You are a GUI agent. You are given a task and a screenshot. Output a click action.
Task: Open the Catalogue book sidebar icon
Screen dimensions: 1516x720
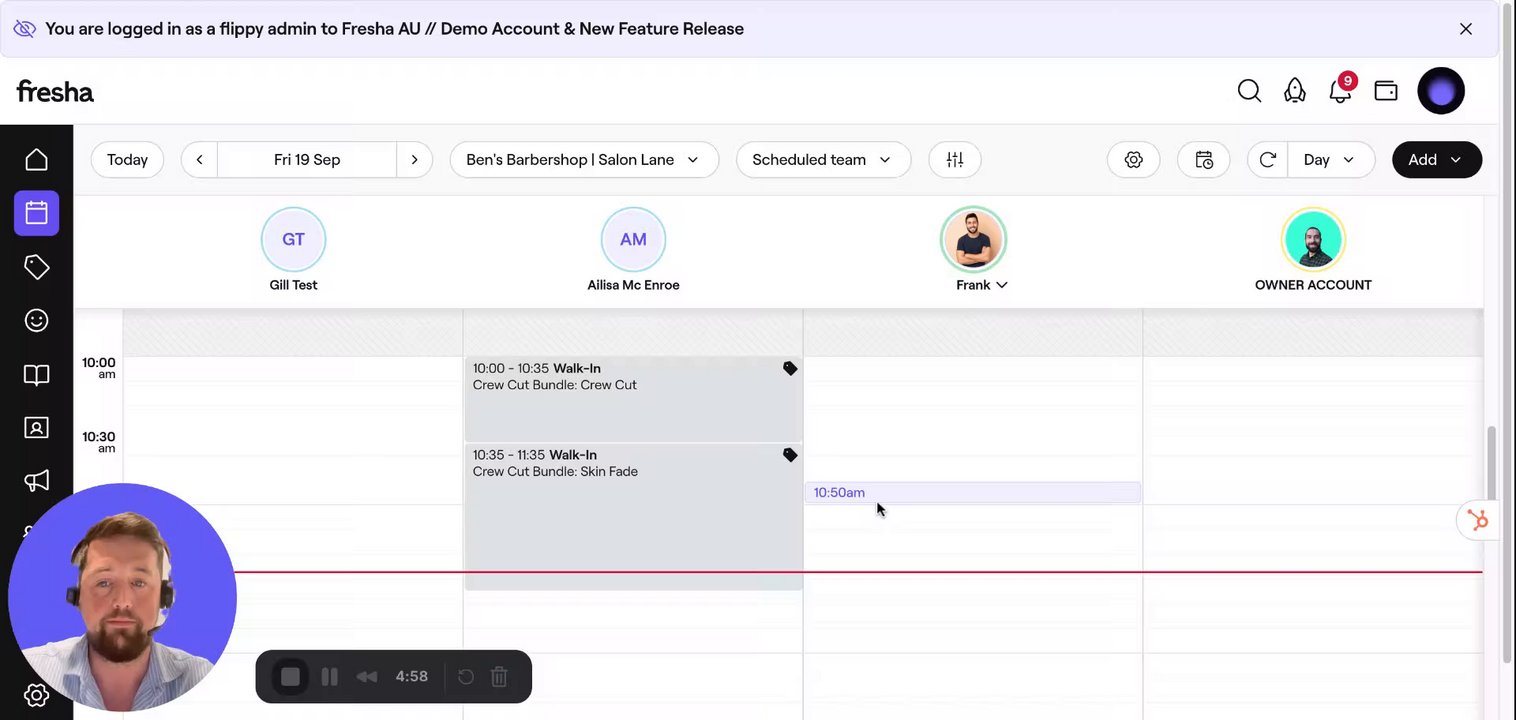pos(36,374)
